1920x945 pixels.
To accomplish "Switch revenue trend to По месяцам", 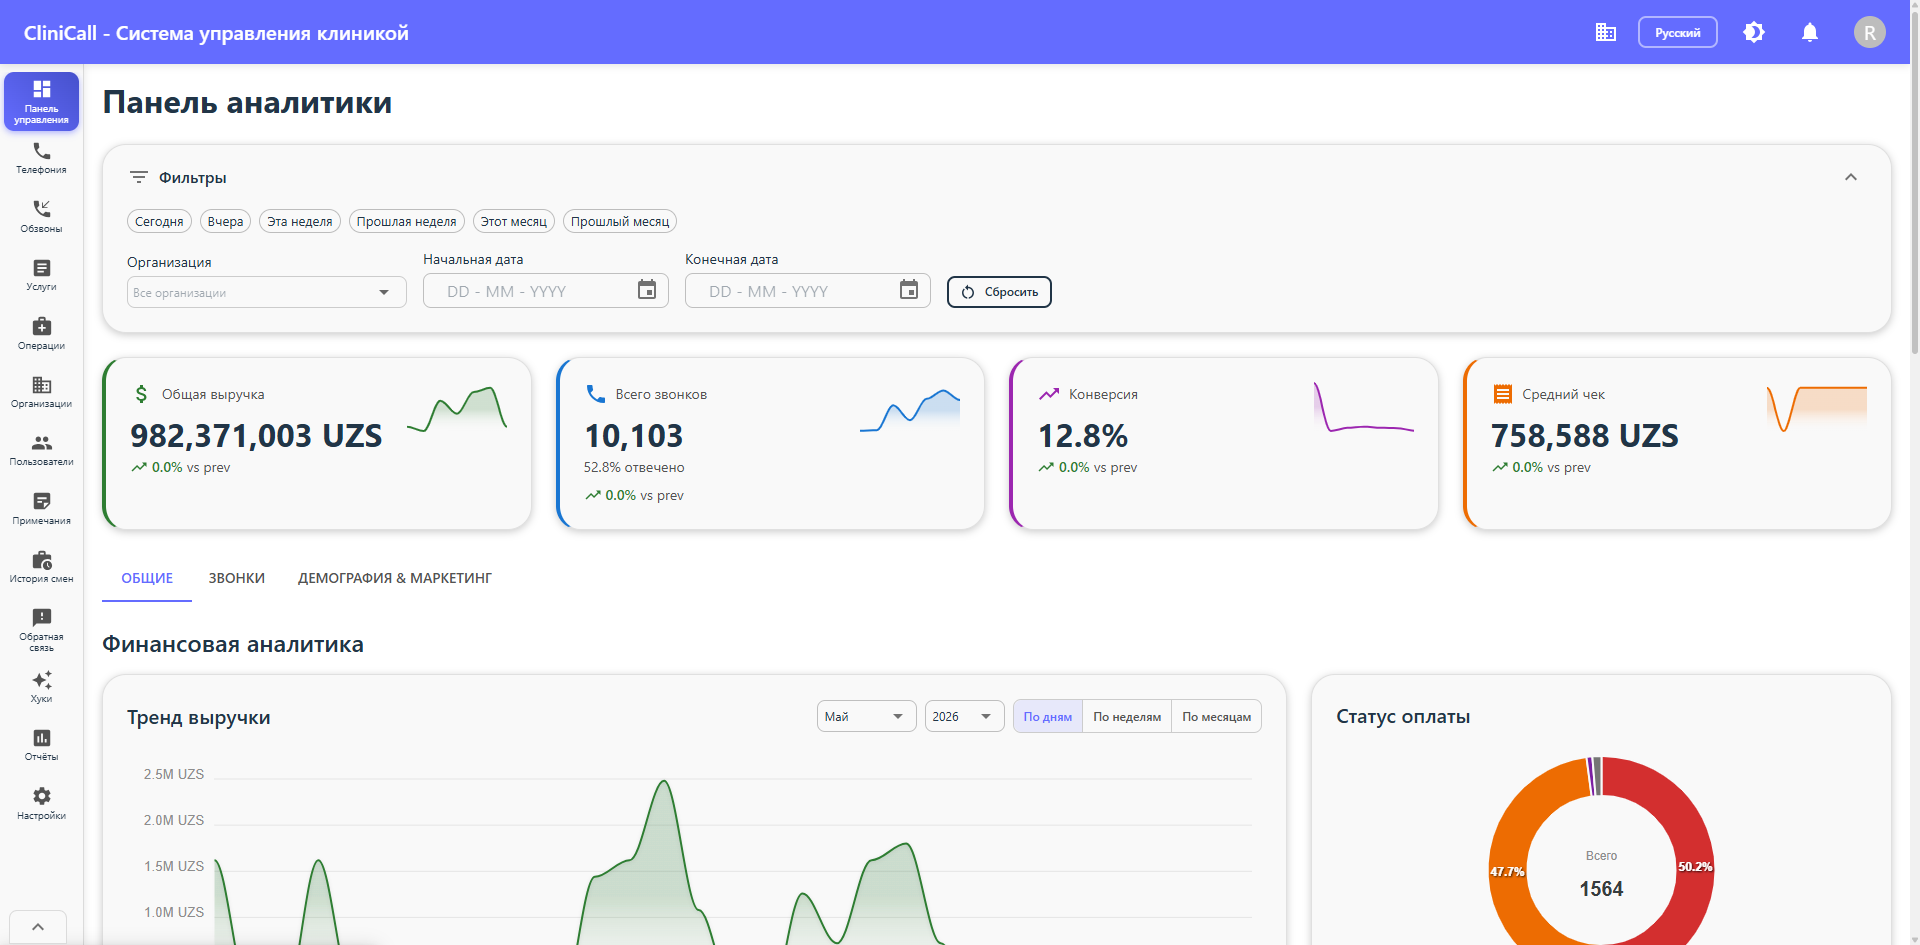I will (1217, 716).
